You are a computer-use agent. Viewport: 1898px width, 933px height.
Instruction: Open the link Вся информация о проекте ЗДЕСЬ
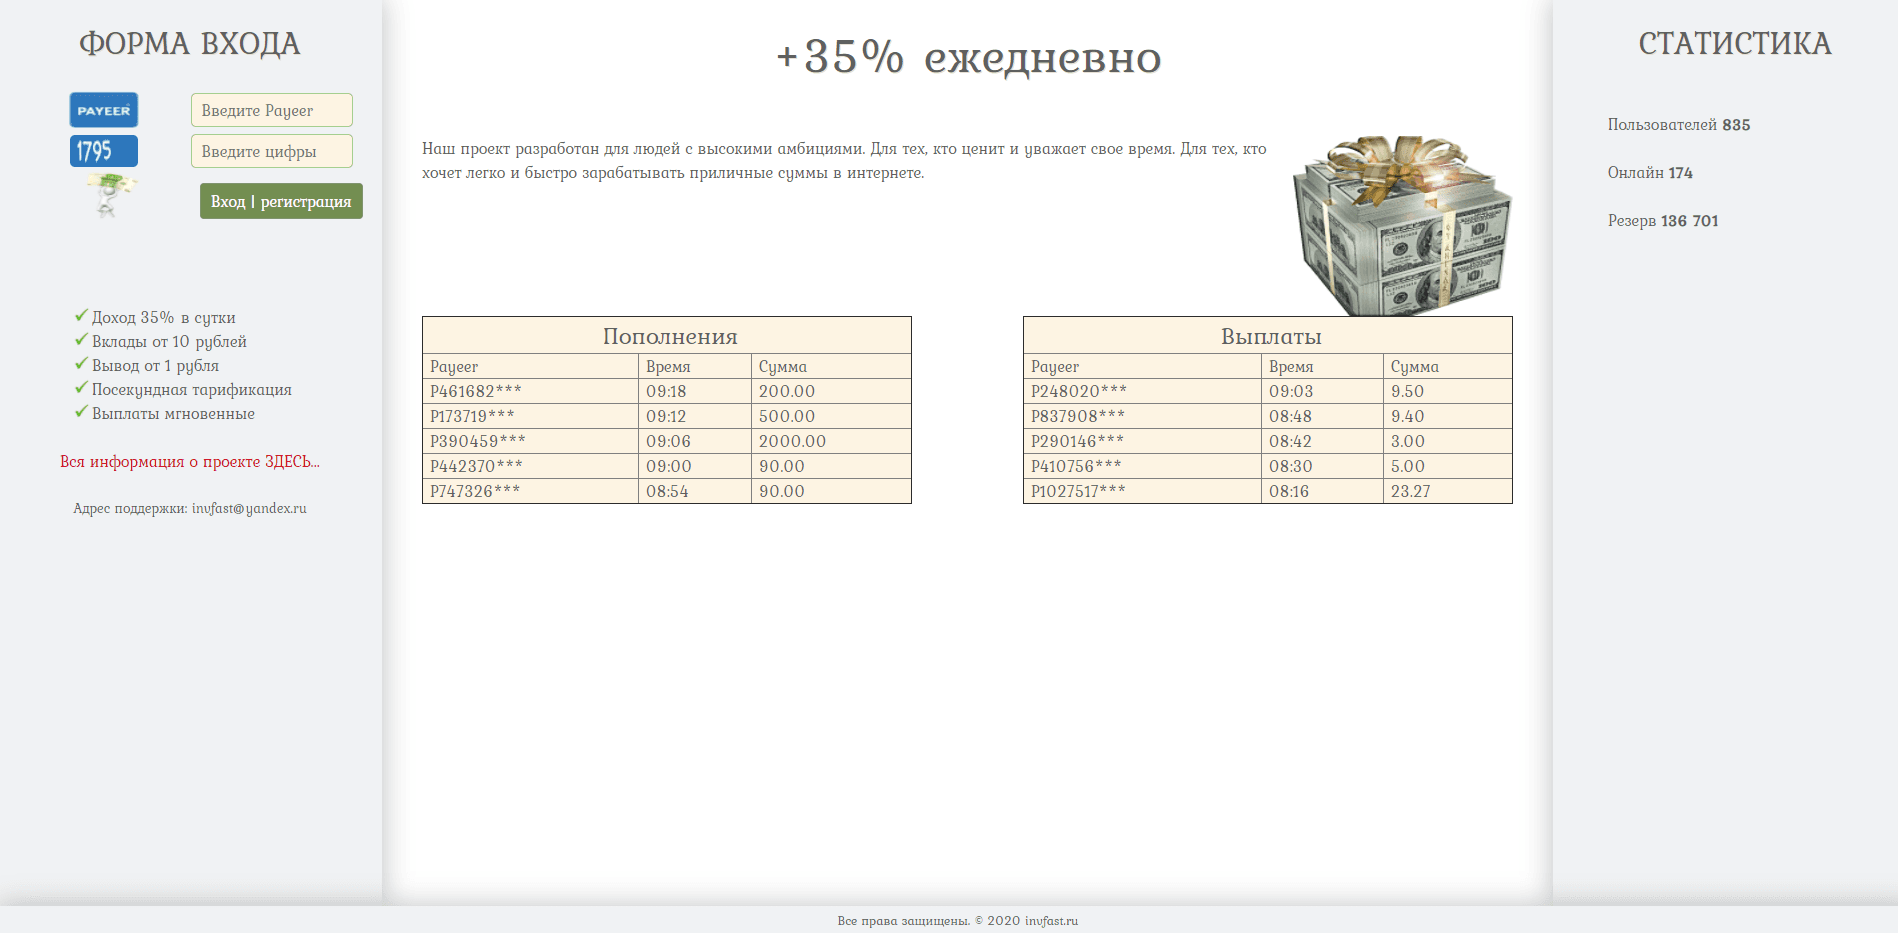[190, 461]
